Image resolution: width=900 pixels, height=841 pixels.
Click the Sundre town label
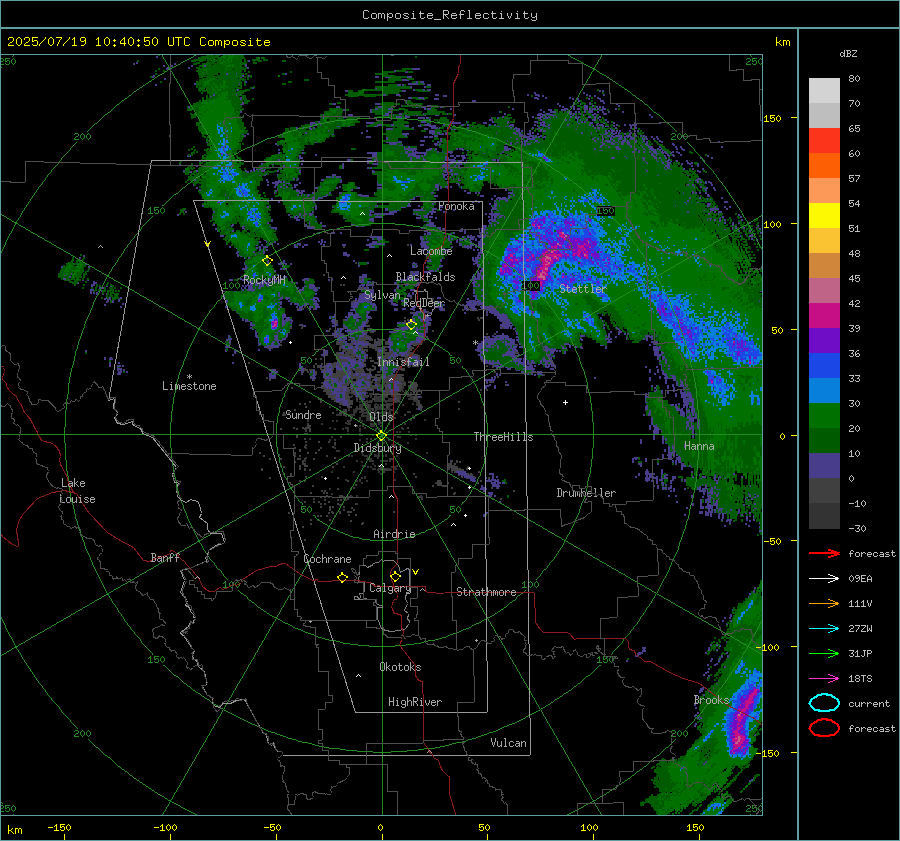coord(303,415)
